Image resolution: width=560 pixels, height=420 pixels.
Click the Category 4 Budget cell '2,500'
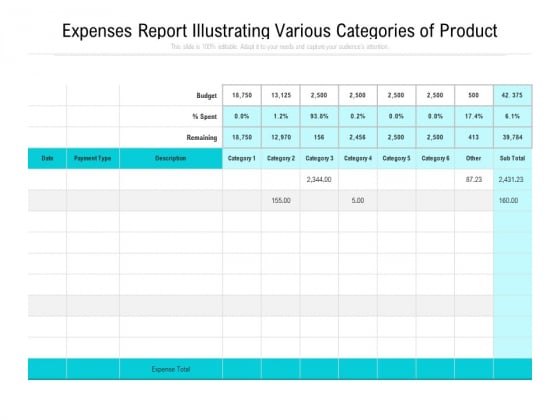pyautogui.click(x=358, y=95)
